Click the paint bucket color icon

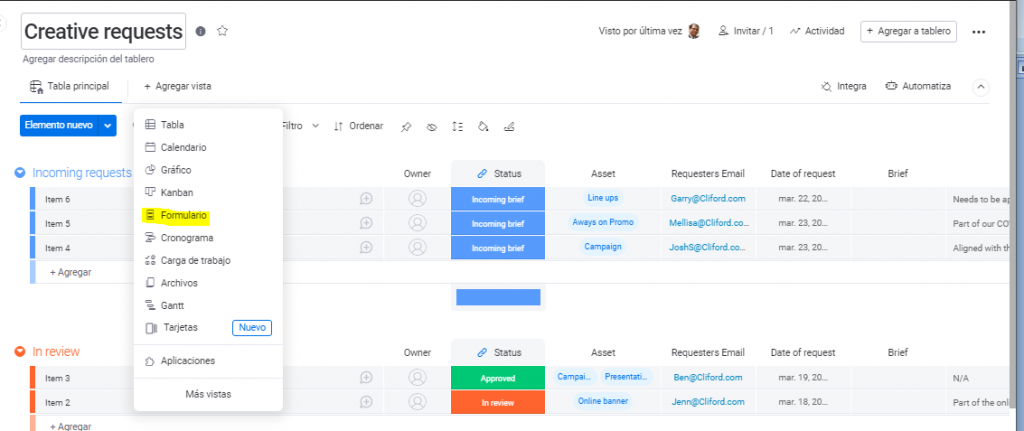[483, 127]
